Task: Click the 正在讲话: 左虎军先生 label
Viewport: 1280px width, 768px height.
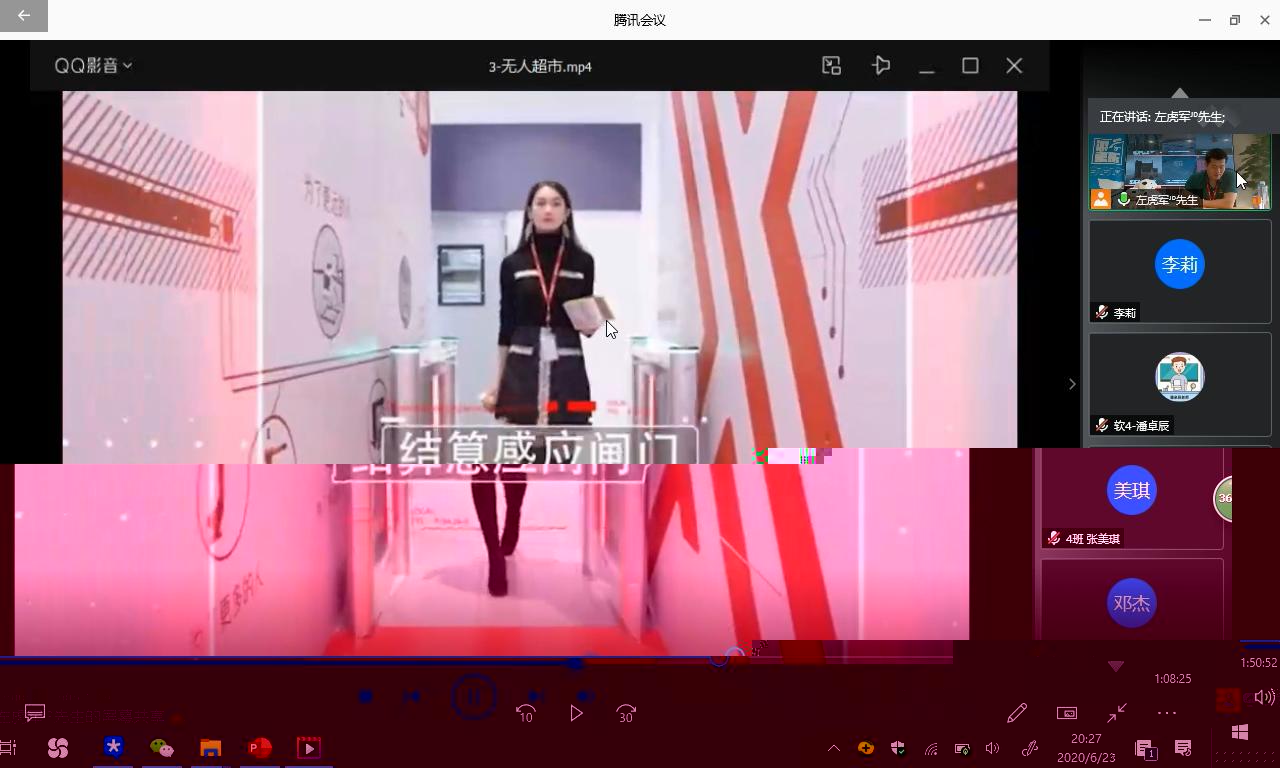Action: coord(1162,117)
